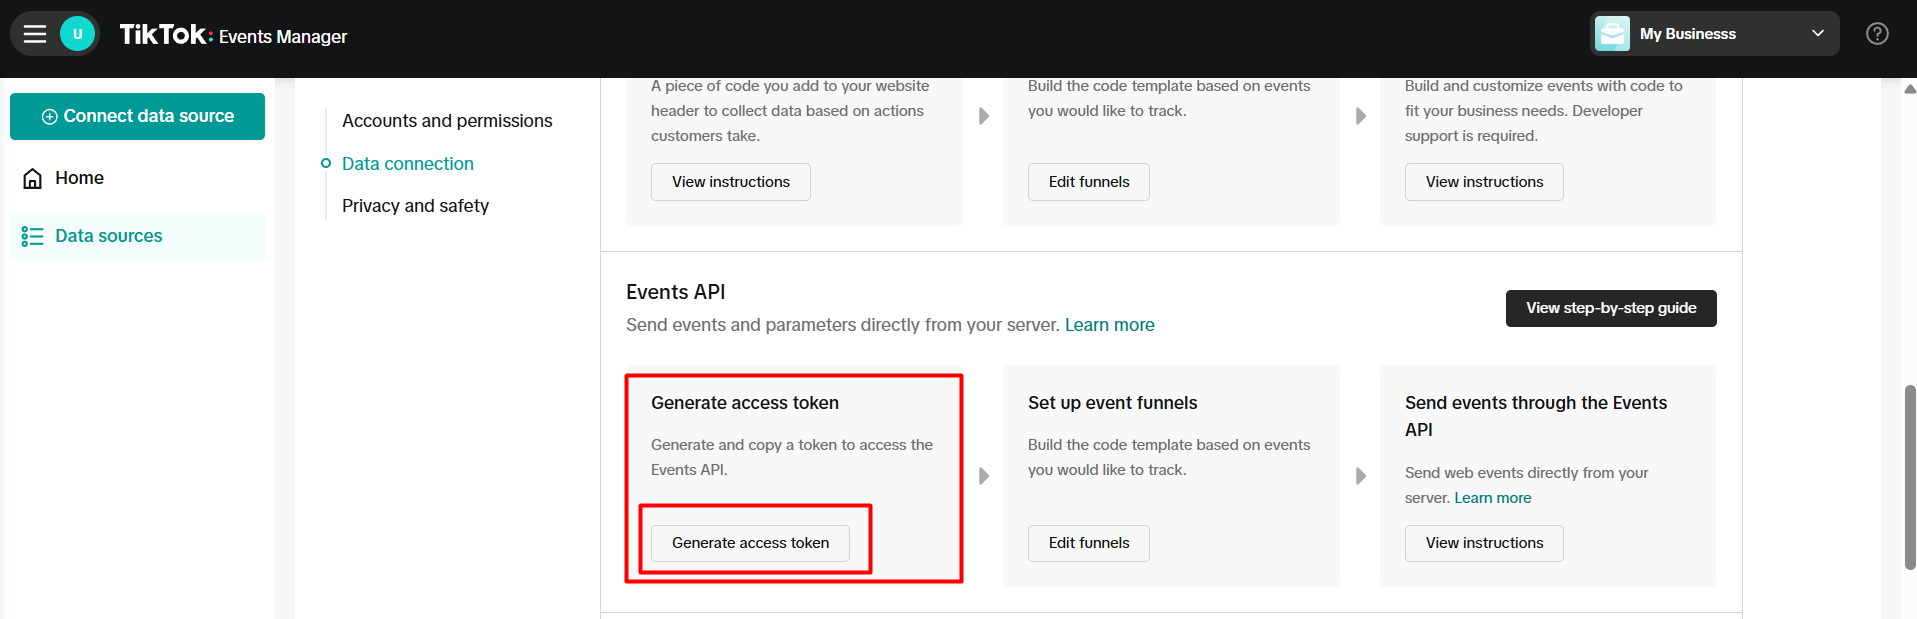The width and height of the screenshot is (1917, 619).
Task: Open the help question mark icon
Action: (1877, 34)
